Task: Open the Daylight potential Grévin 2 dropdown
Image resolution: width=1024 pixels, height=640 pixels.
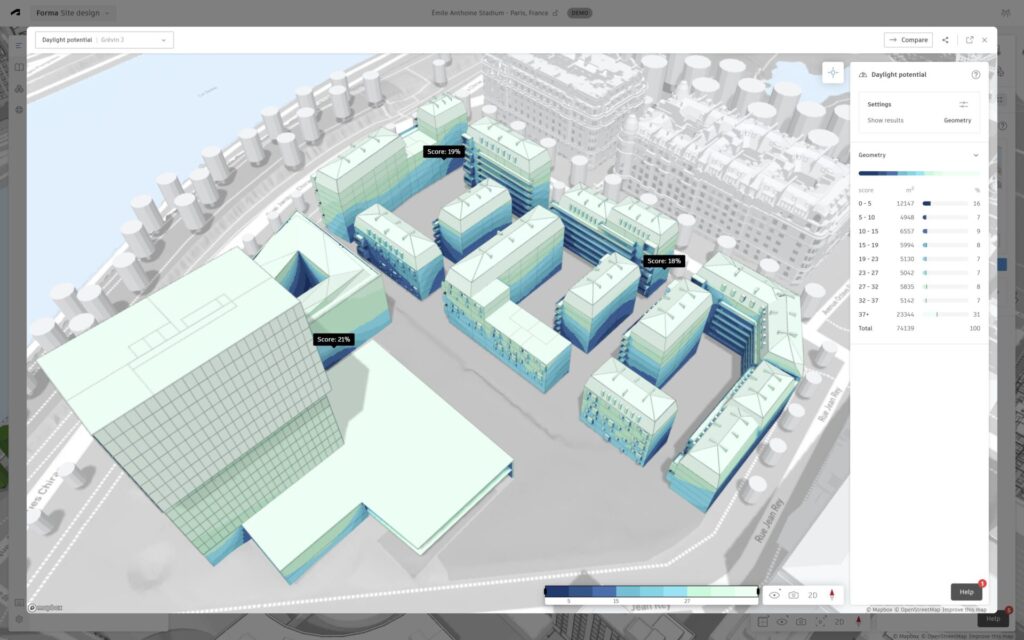Action: tap(104, 40)
